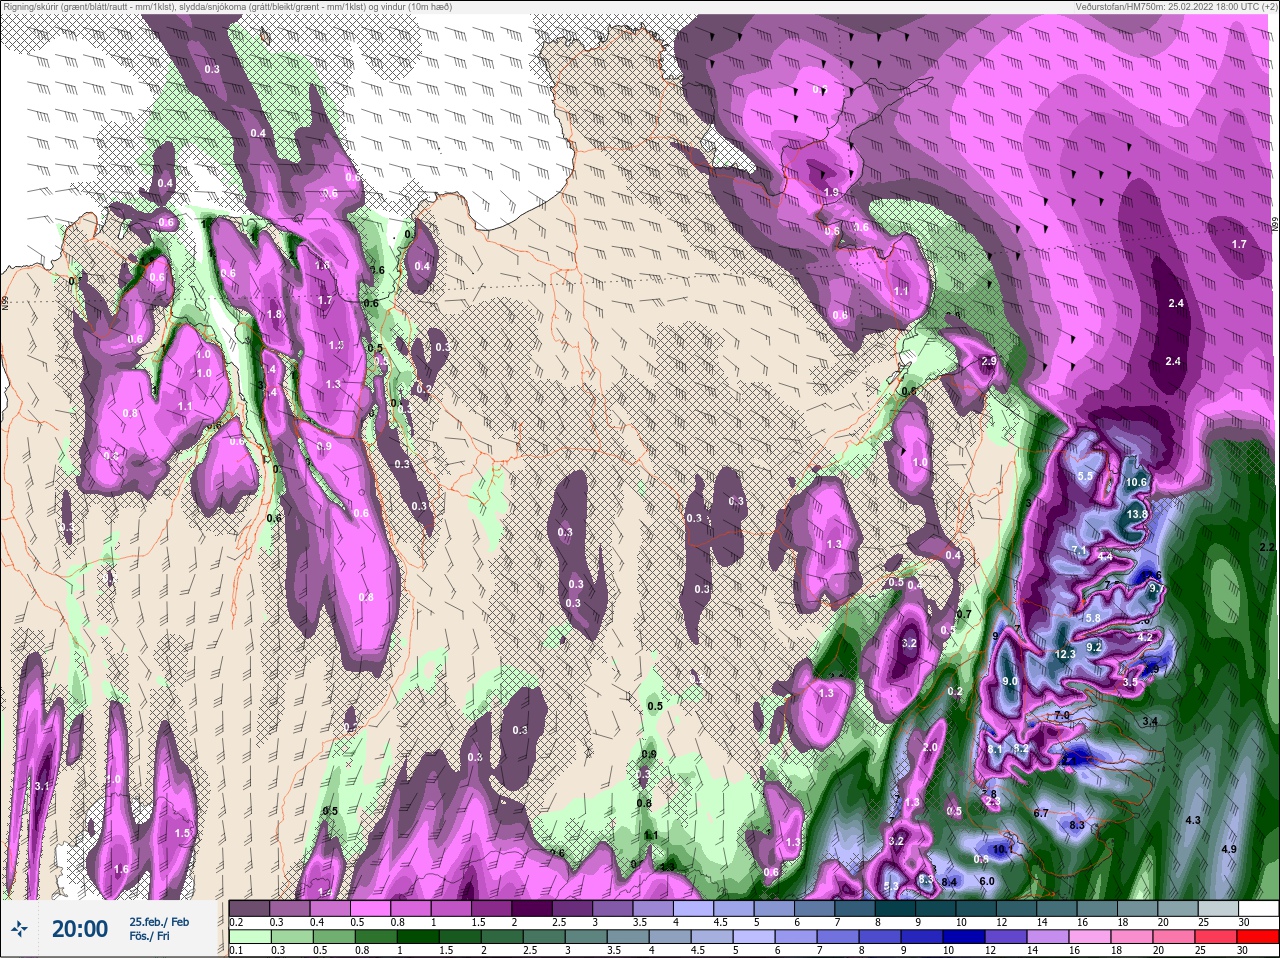Click the precipitation value 10.6 on the map
This screenshot has height=958, width=1280.
(1136, 482)
